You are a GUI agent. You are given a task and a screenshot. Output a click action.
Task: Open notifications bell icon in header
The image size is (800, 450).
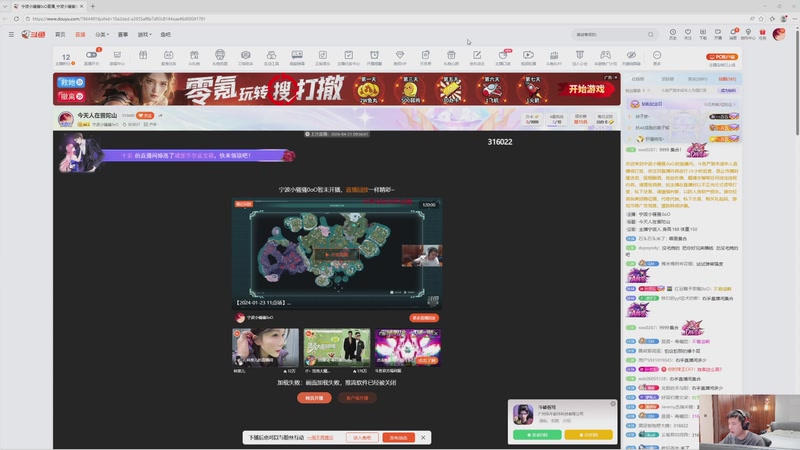[x=733, y=32]
